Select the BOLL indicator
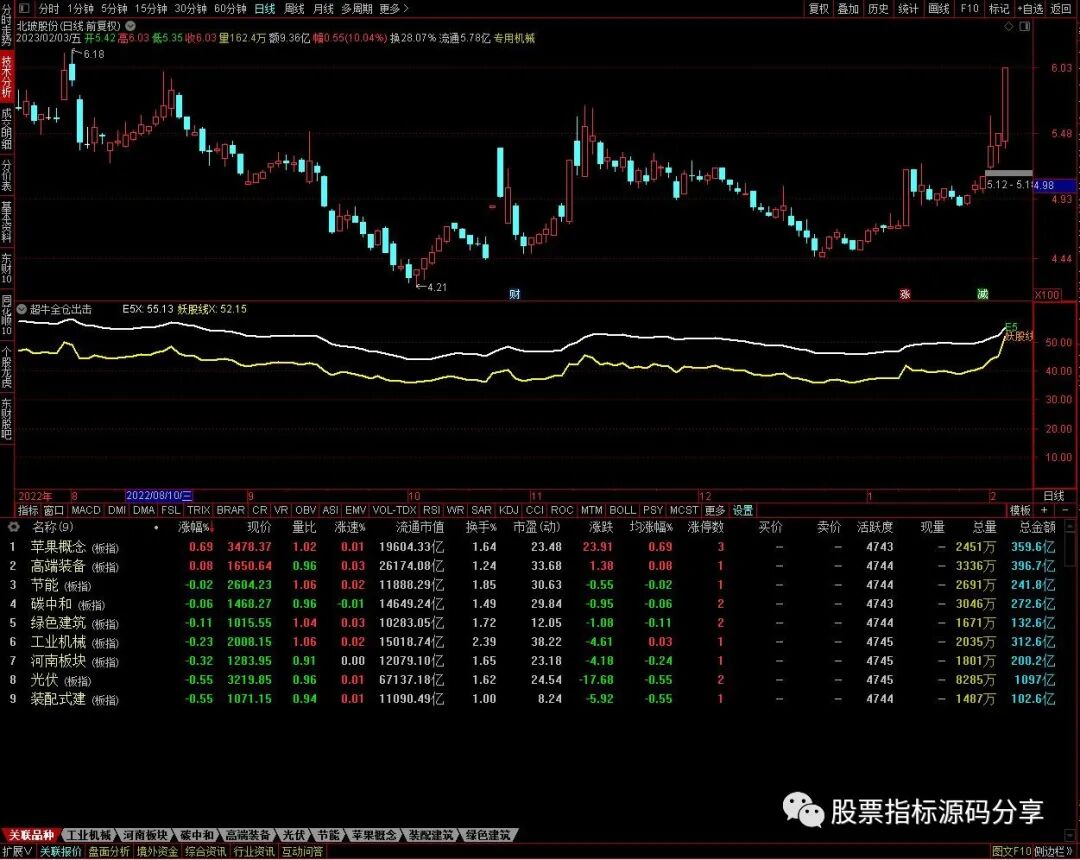Image resolution: width=1080 pixels, height=860 pixels. [x=623, y=510]
